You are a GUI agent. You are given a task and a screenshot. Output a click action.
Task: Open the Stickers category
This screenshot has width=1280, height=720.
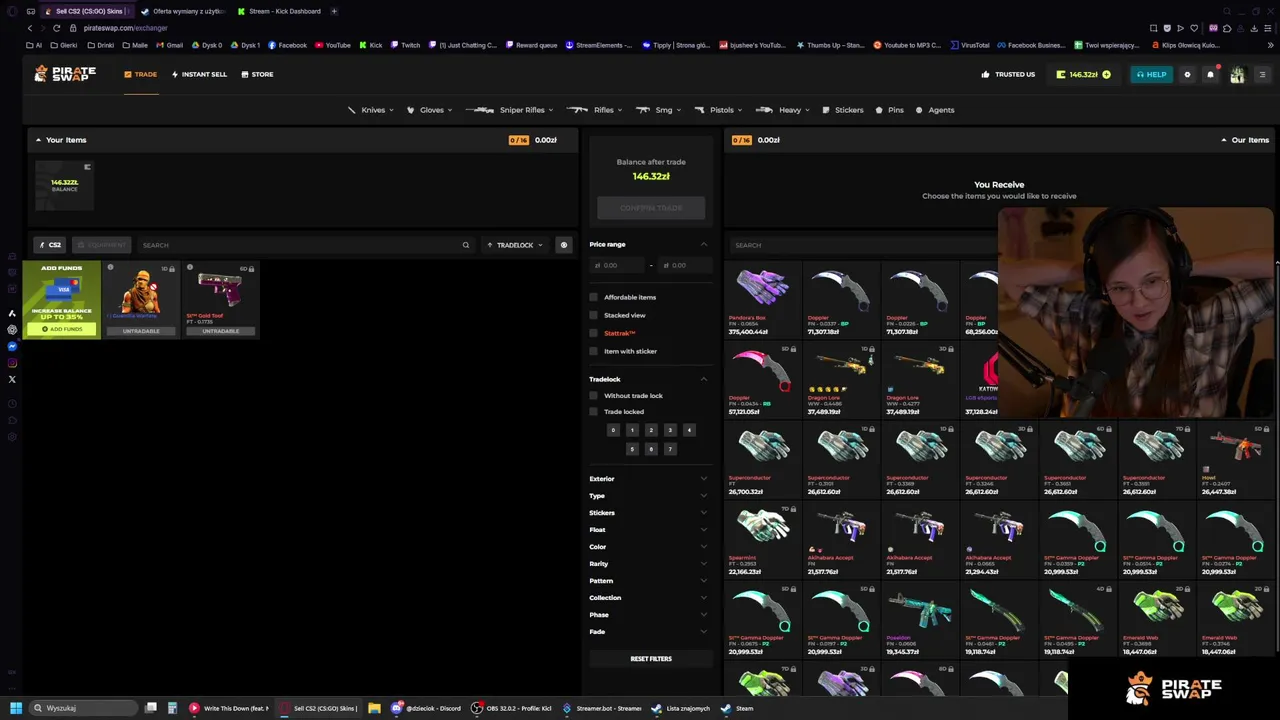pyautogui.click(x=843, y=110)
